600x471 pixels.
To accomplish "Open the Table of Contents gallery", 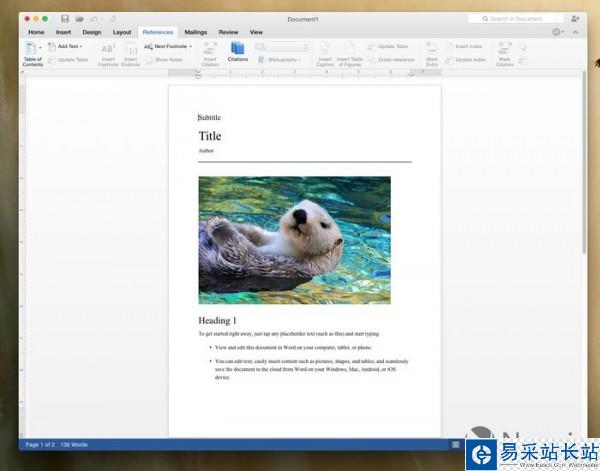I will tap(33, 54).
